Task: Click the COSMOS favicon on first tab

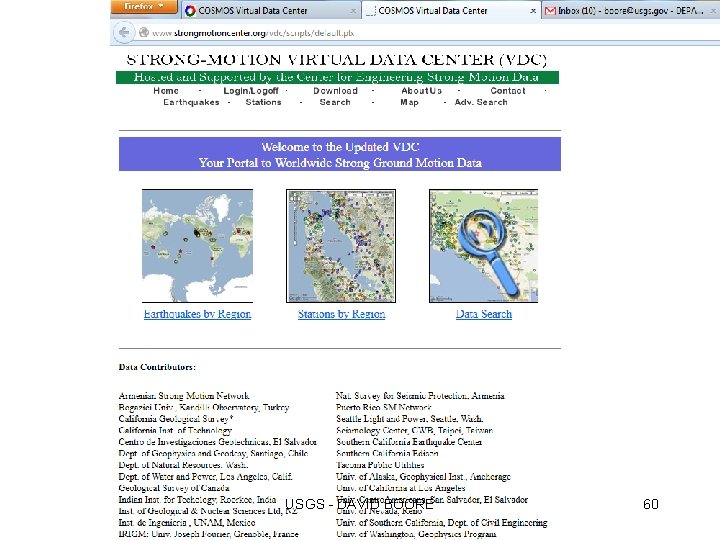Action: 190,11
